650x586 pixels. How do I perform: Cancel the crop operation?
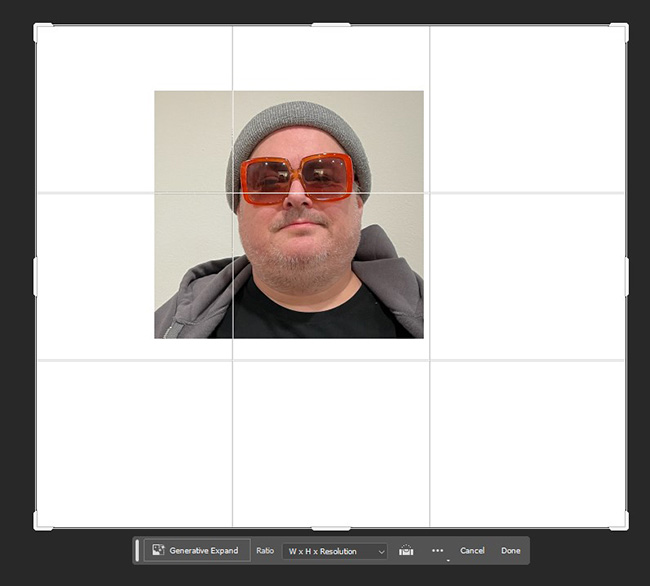472,551
